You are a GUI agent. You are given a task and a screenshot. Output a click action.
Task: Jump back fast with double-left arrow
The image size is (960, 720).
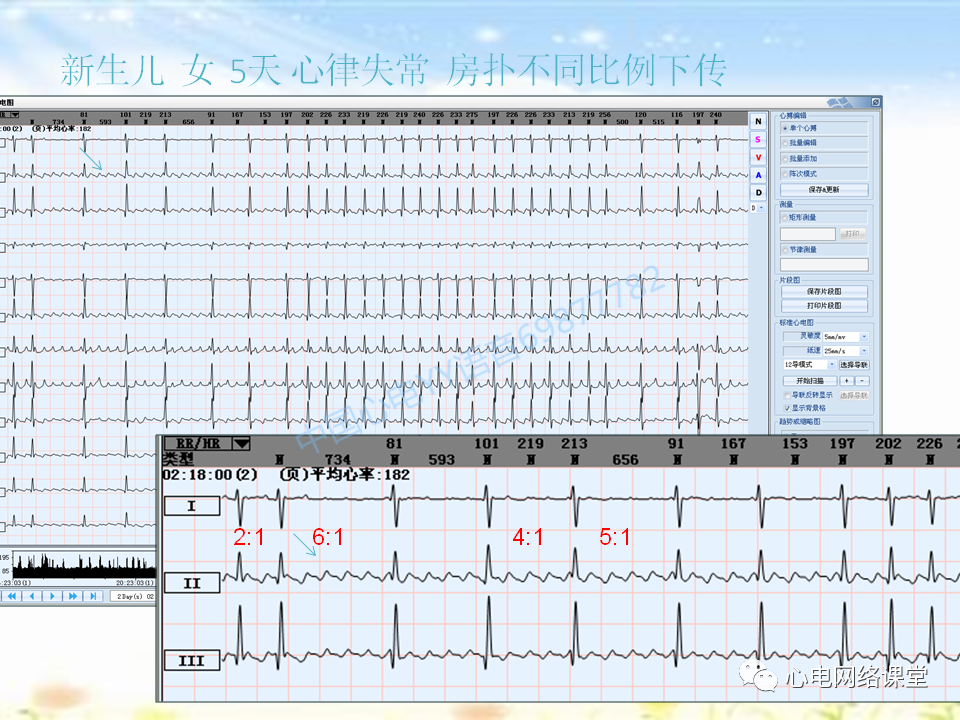point(12,596)
